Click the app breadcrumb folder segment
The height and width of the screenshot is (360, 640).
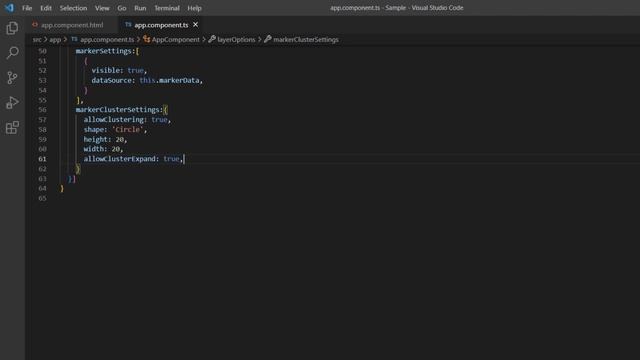click(55, 40)
